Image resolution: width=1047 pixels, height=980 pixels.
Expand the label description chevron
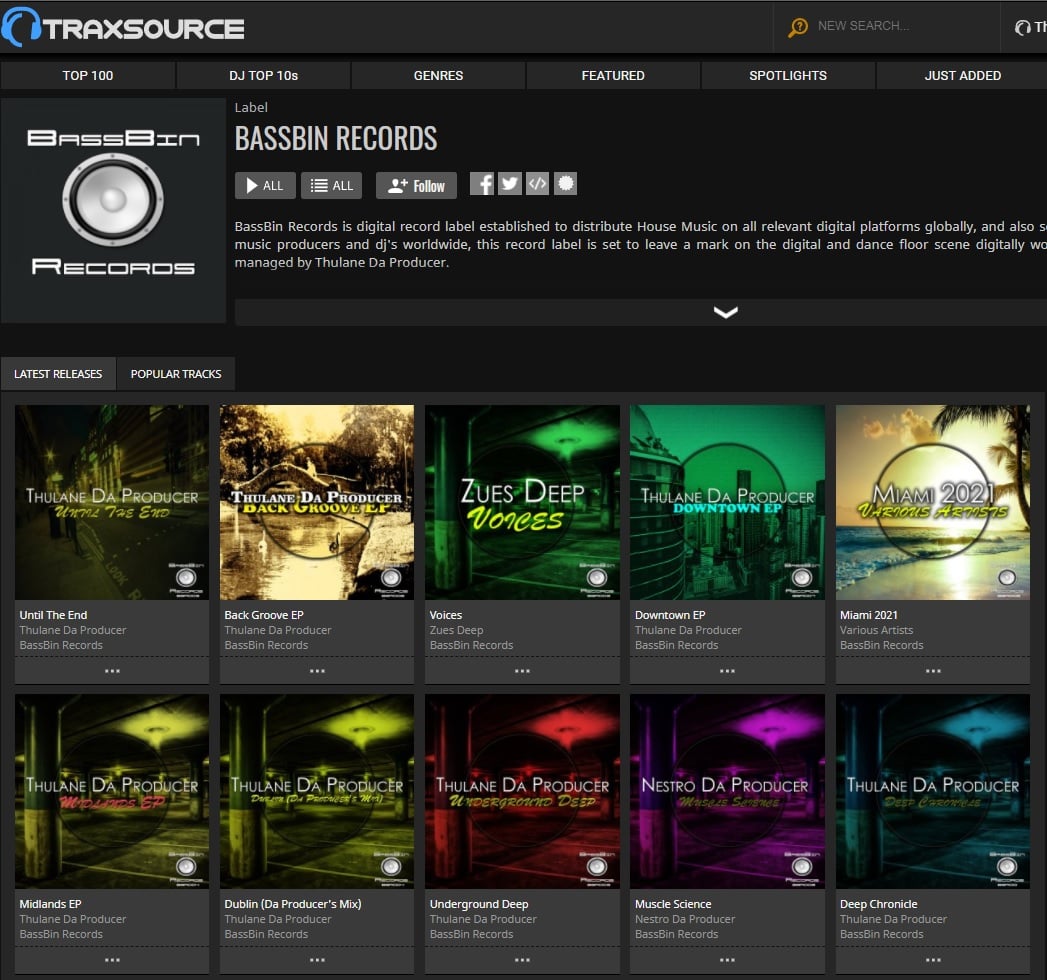tap(726, 312)
